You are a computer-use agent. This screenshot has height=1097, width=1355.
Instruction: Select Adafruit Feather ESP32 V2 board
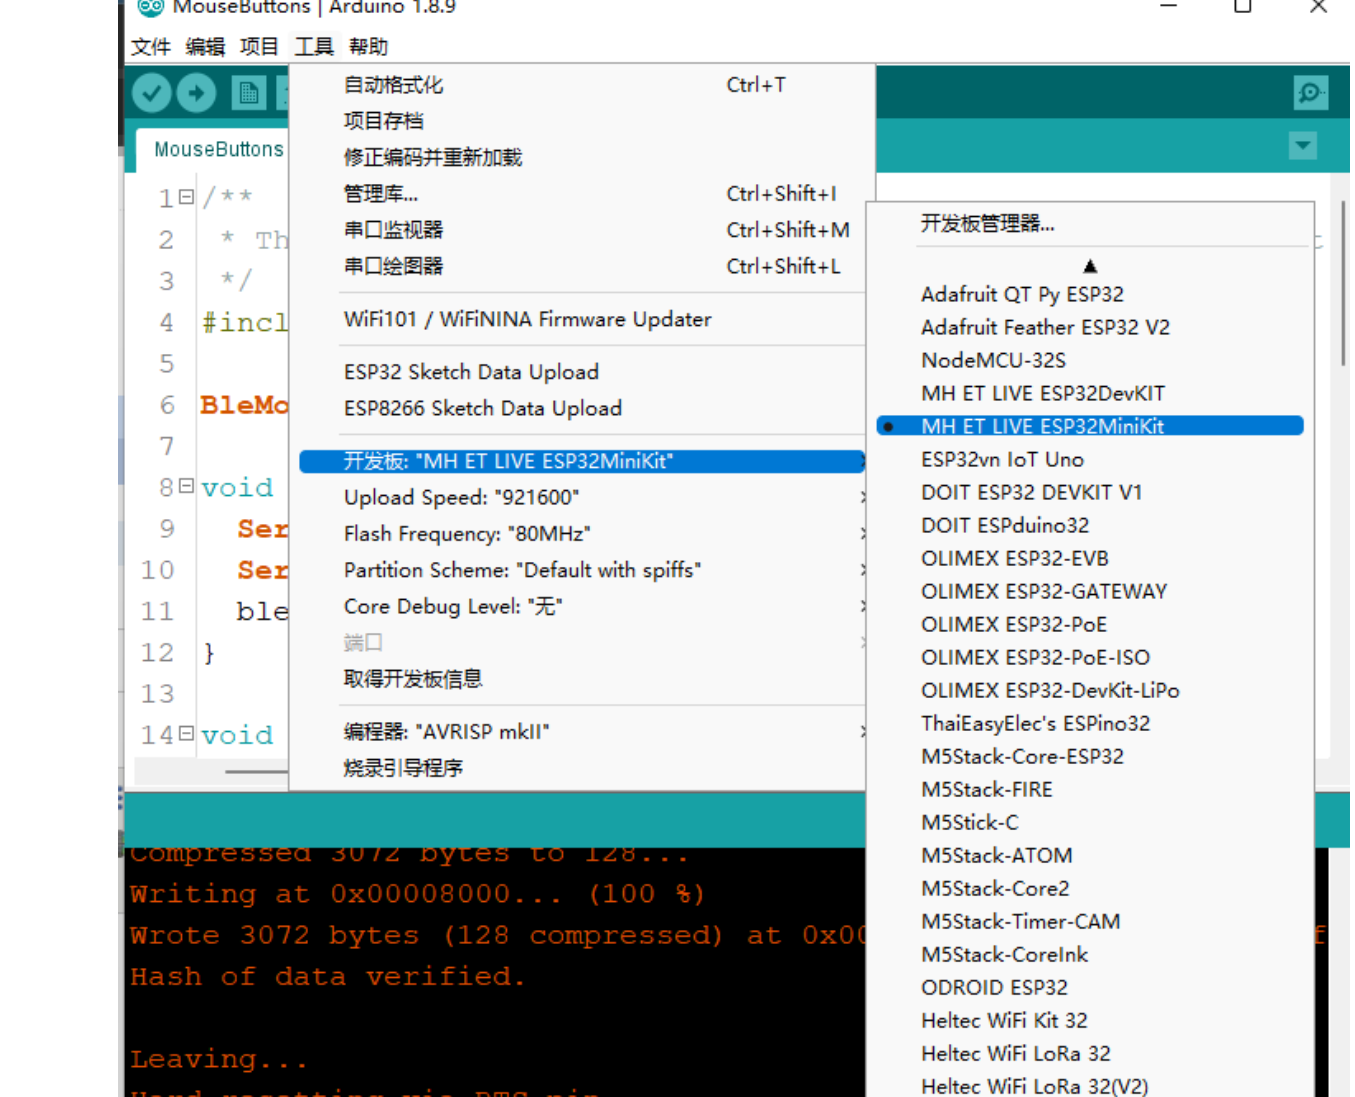pyautogui.click(x=1090, y=327)
